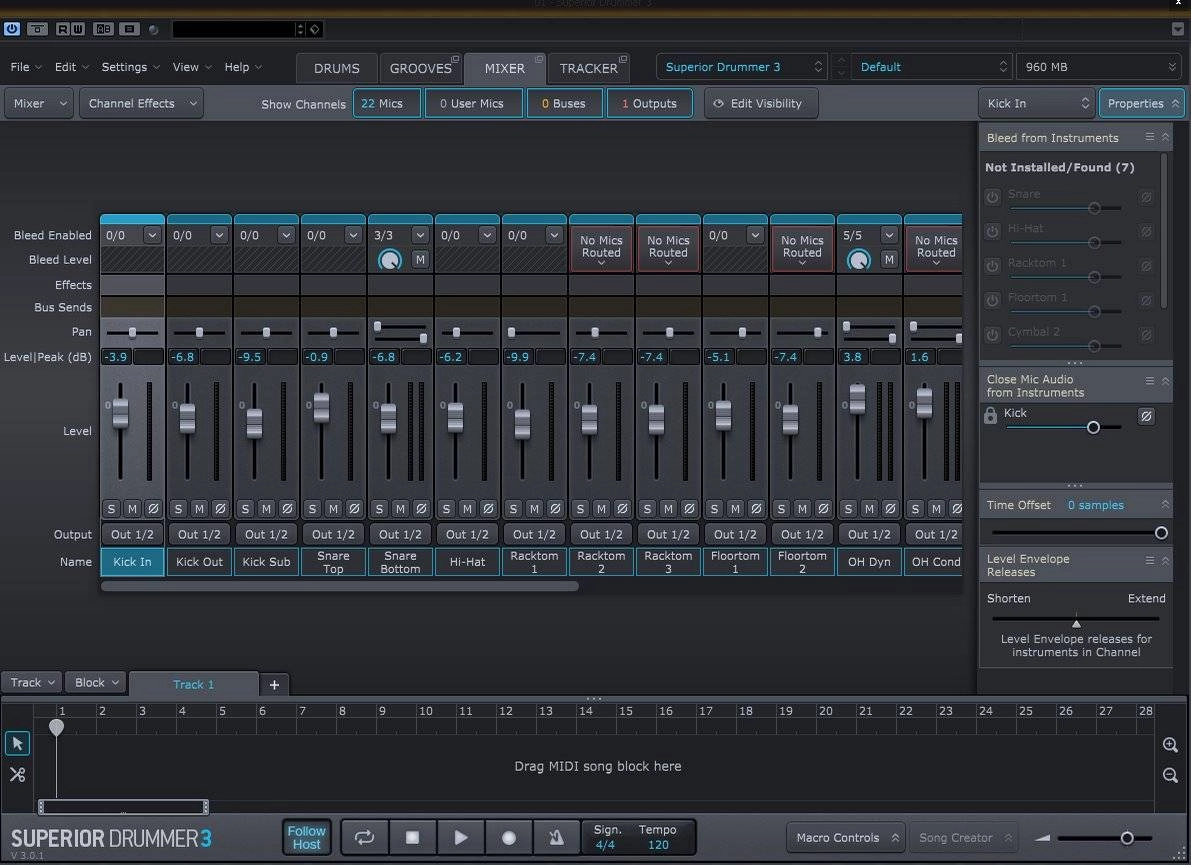The image size is (1191, 865).
Task: Select the scissors cut tool
Action: (x=17, y=775)
